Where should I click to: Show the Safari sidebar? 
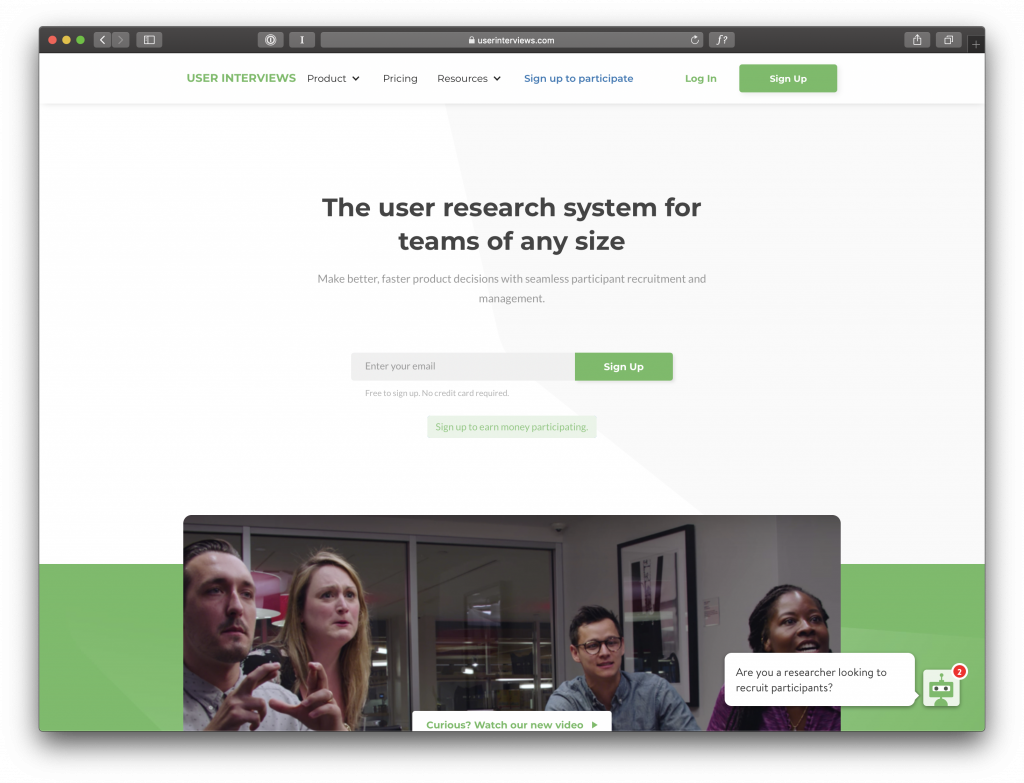[x=150, y=40]
